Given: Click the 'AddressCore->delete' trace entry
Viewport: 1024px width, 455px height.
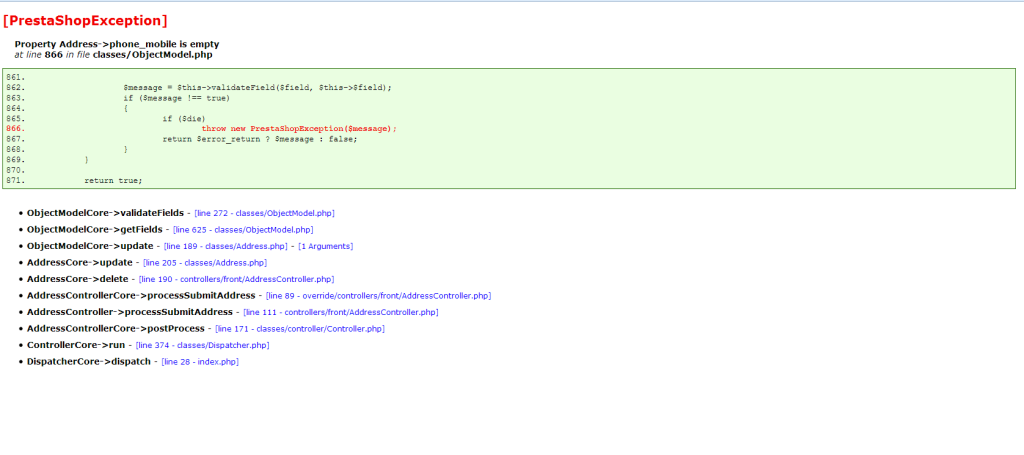Looking at the screenshot, I should (78, 279).
